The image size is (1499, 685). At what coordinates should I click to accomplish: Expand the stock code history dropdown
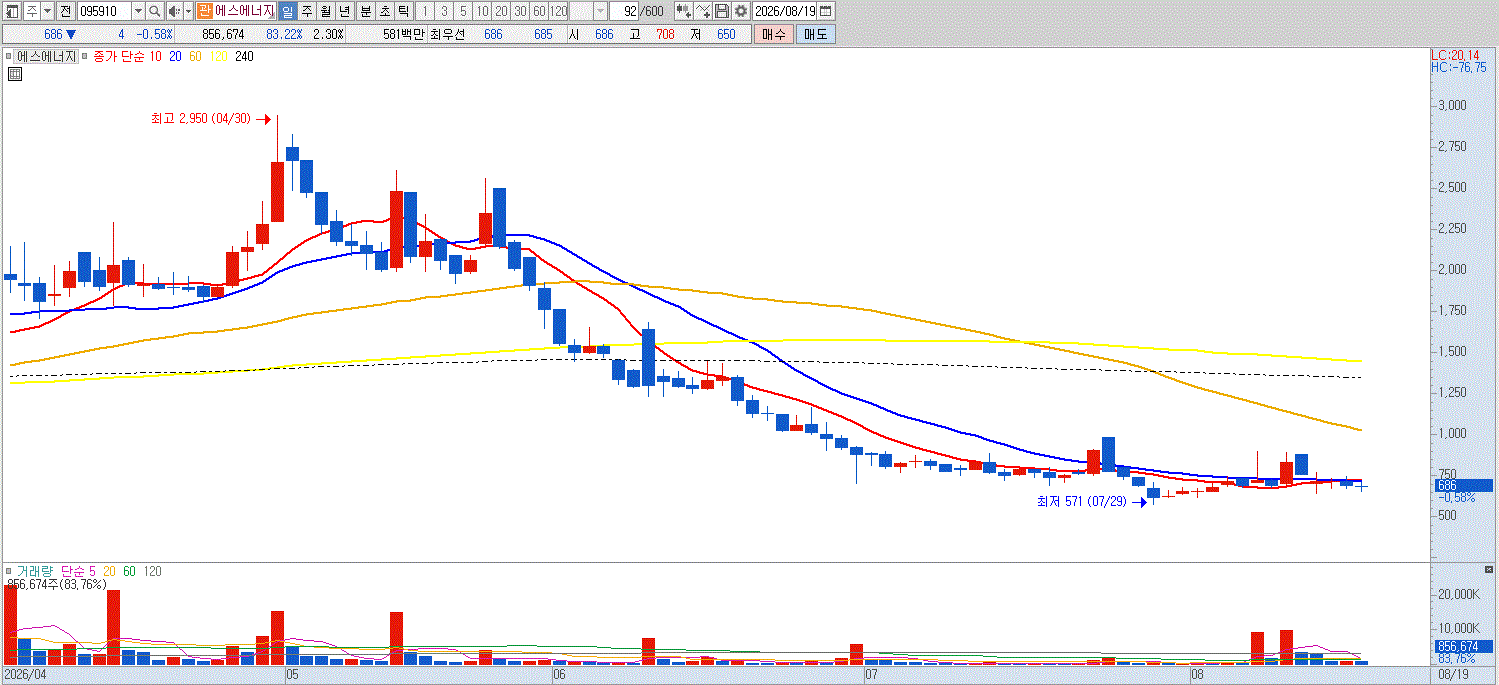139,11
